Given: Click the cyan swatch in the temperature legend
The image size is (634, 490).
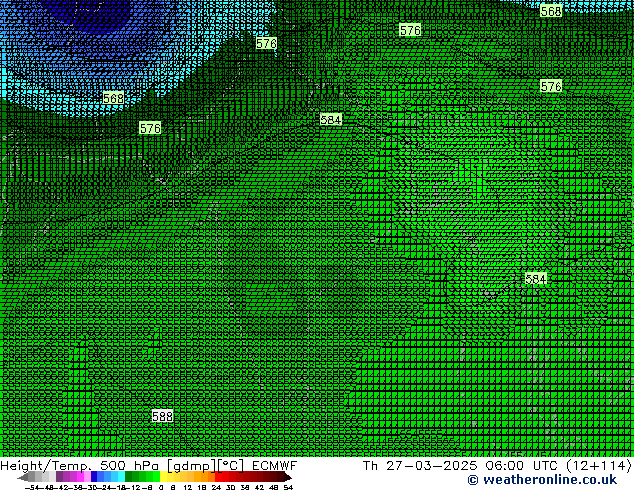Looking at the screenshot, I should (121, 477).
